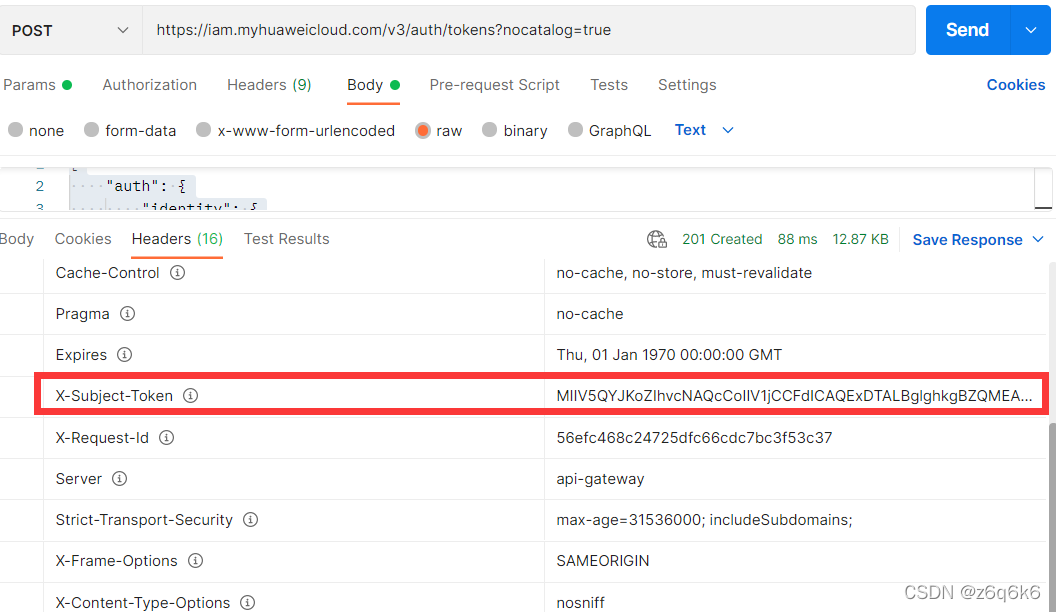Open the Tests tab
Screen dimensions: 1056x612
pos(609,85)
